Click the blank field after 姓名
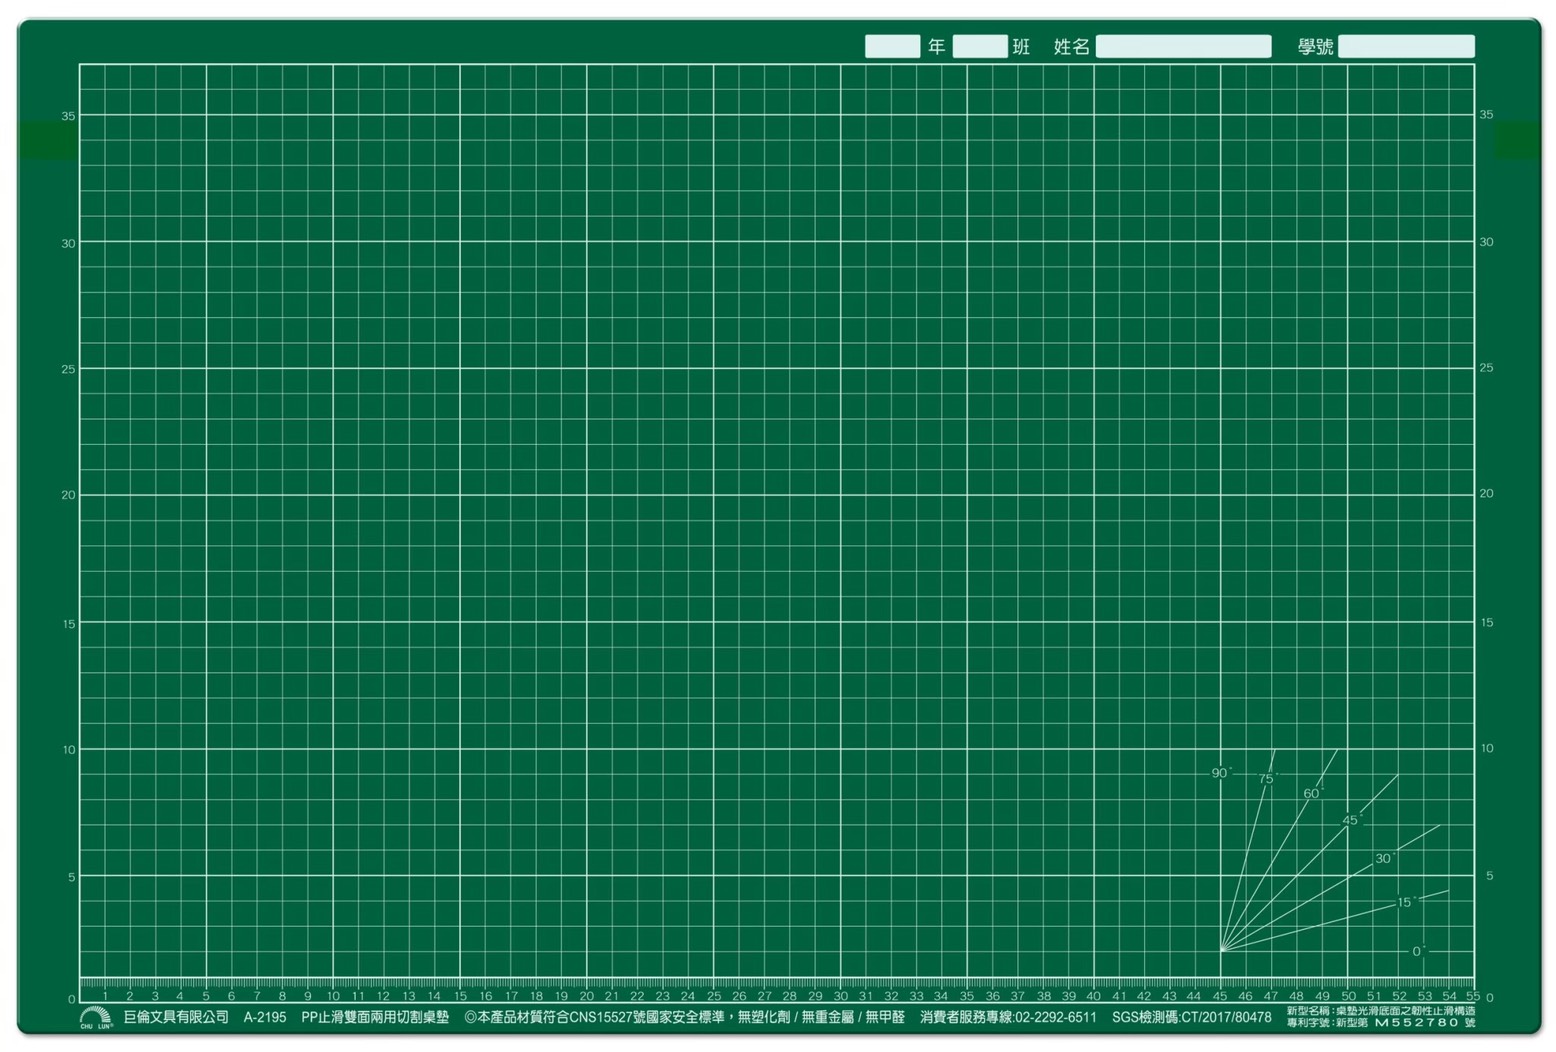Image resolution: width=1556 pixels, height=1052 pixels. (1183, 46)
